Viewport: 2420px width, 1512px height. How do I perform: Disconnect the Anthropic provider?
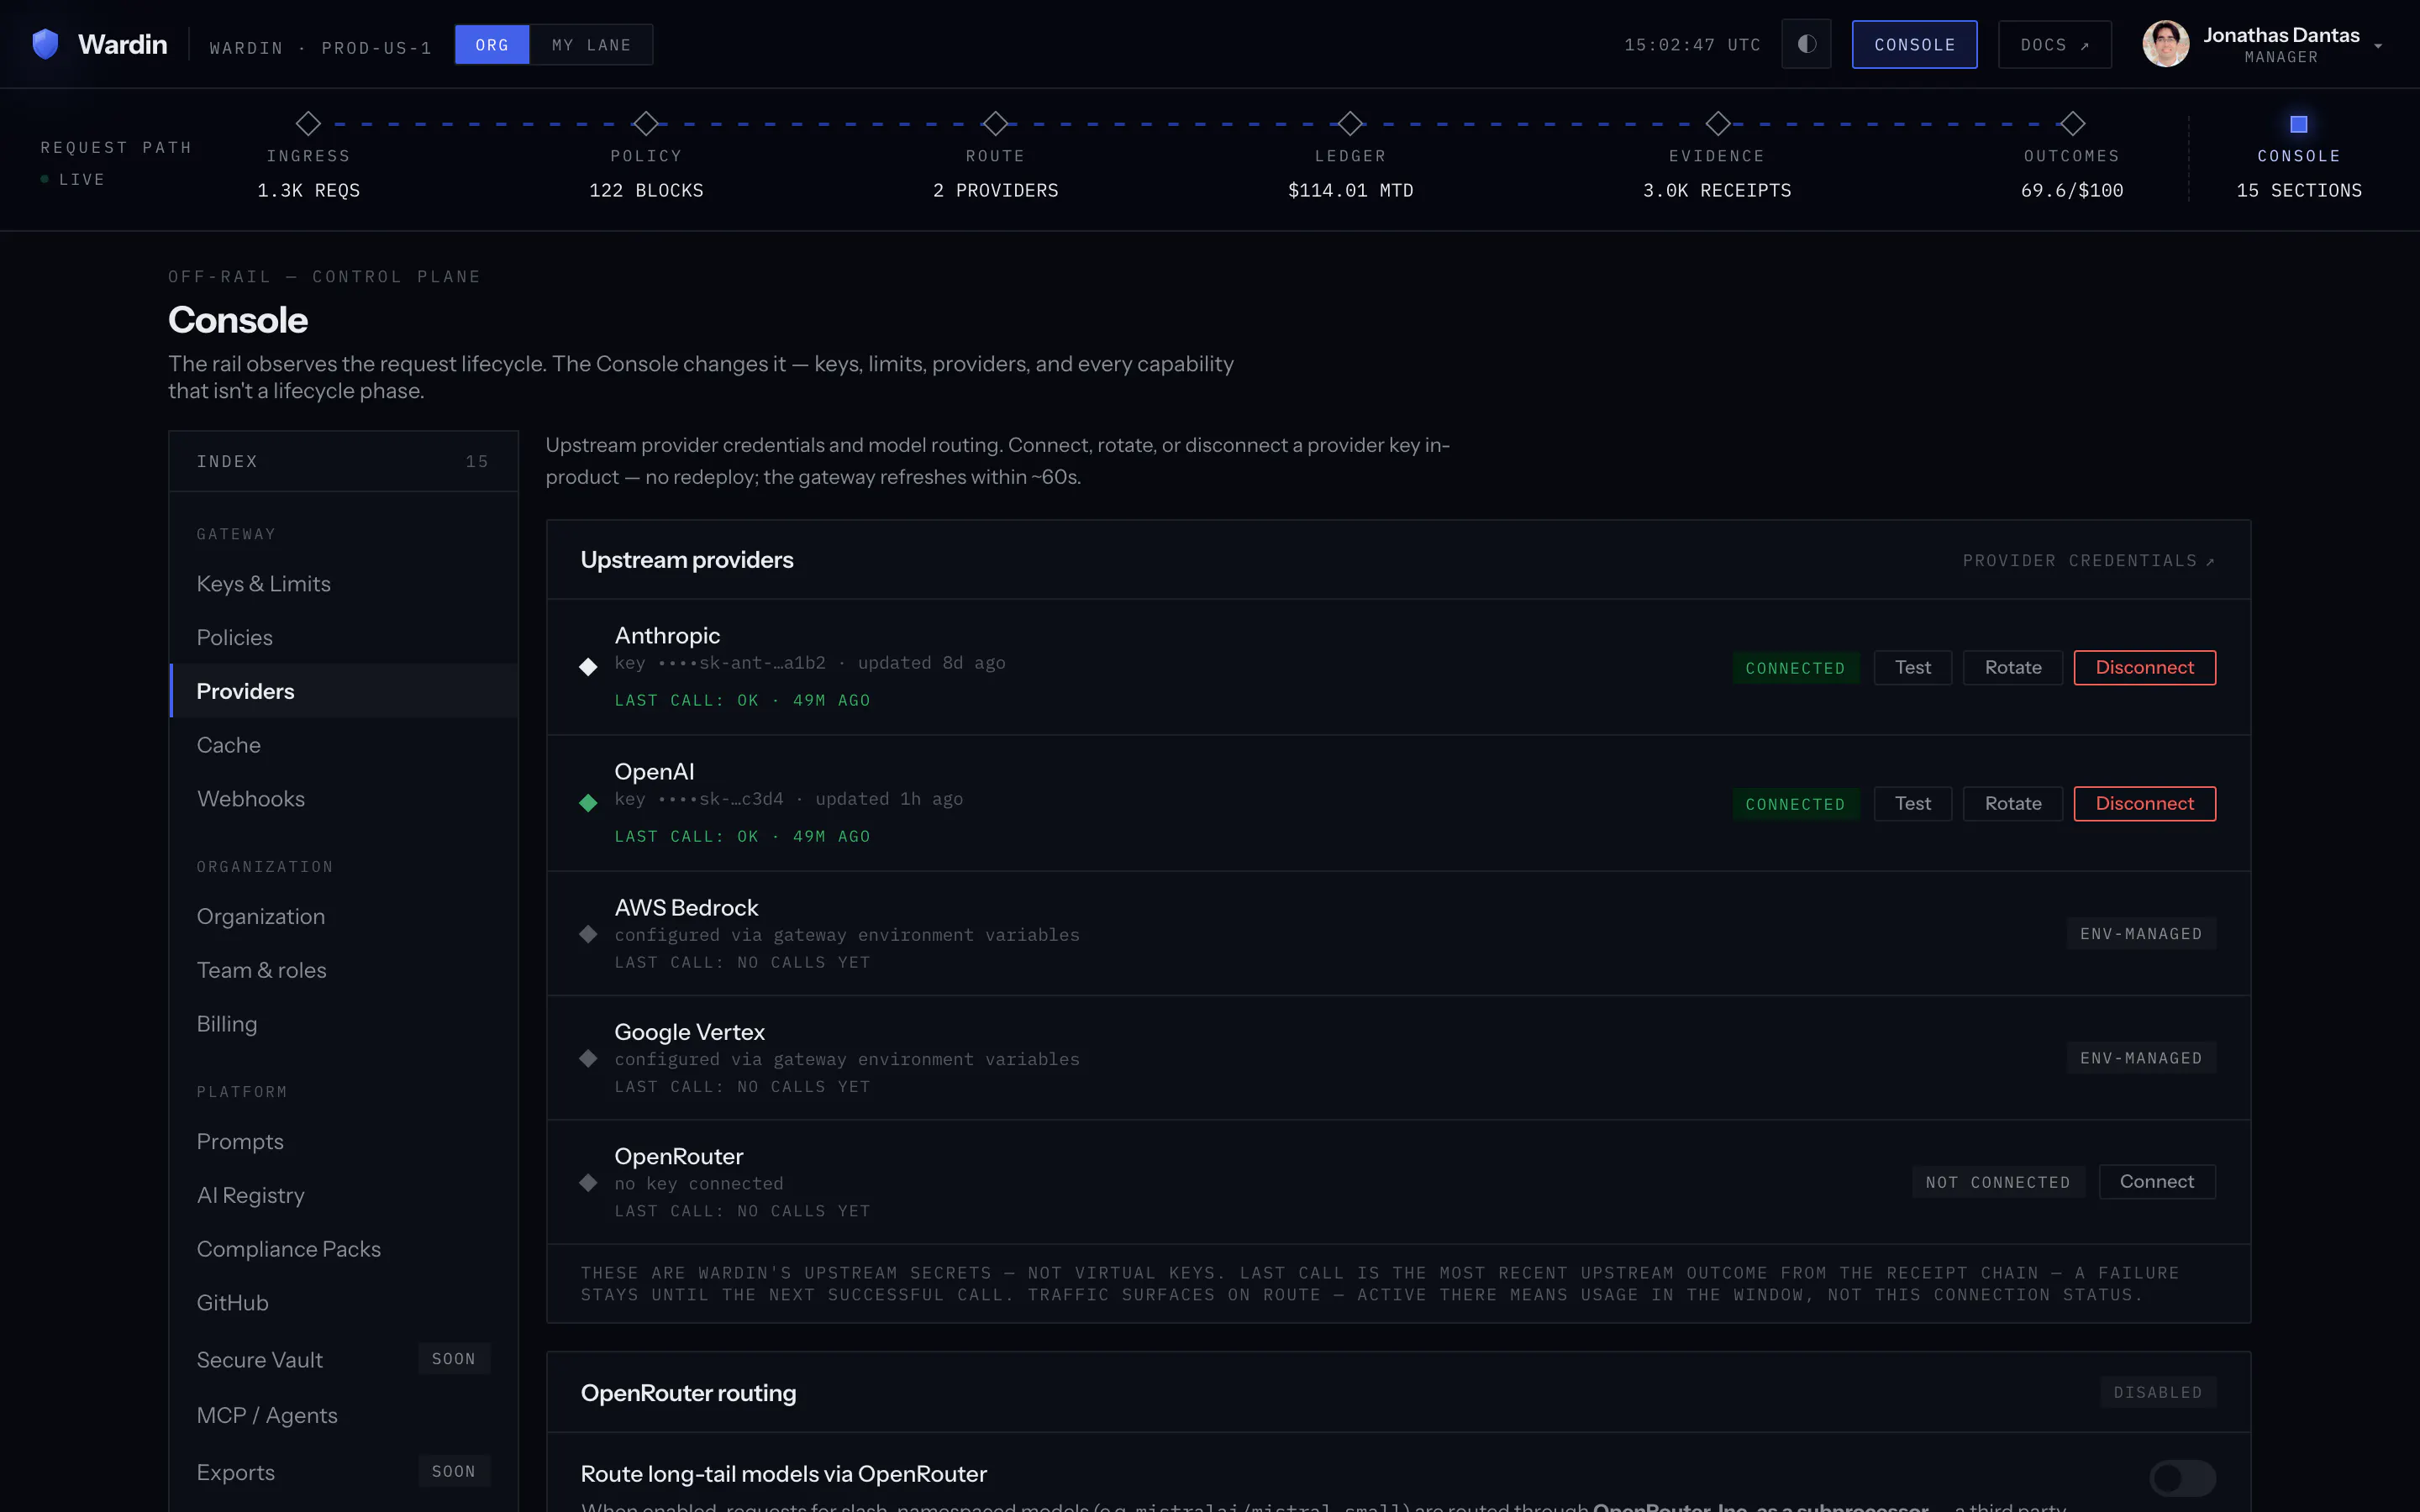click(2144, 668)
